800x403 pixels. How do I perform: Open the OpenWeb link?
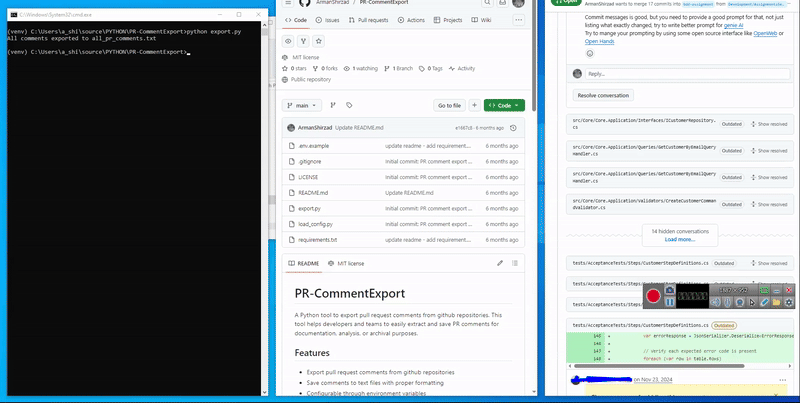765,33
